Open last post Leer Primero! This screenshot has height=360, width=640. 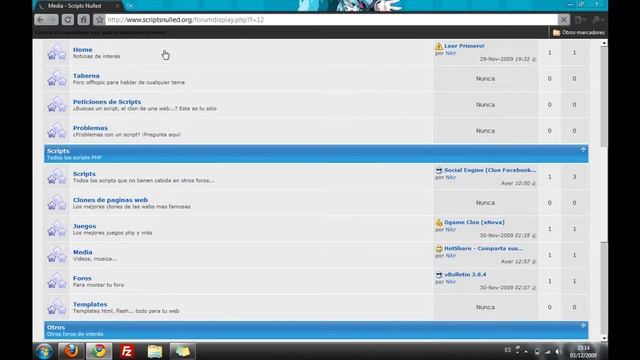(x=464, y=46)
